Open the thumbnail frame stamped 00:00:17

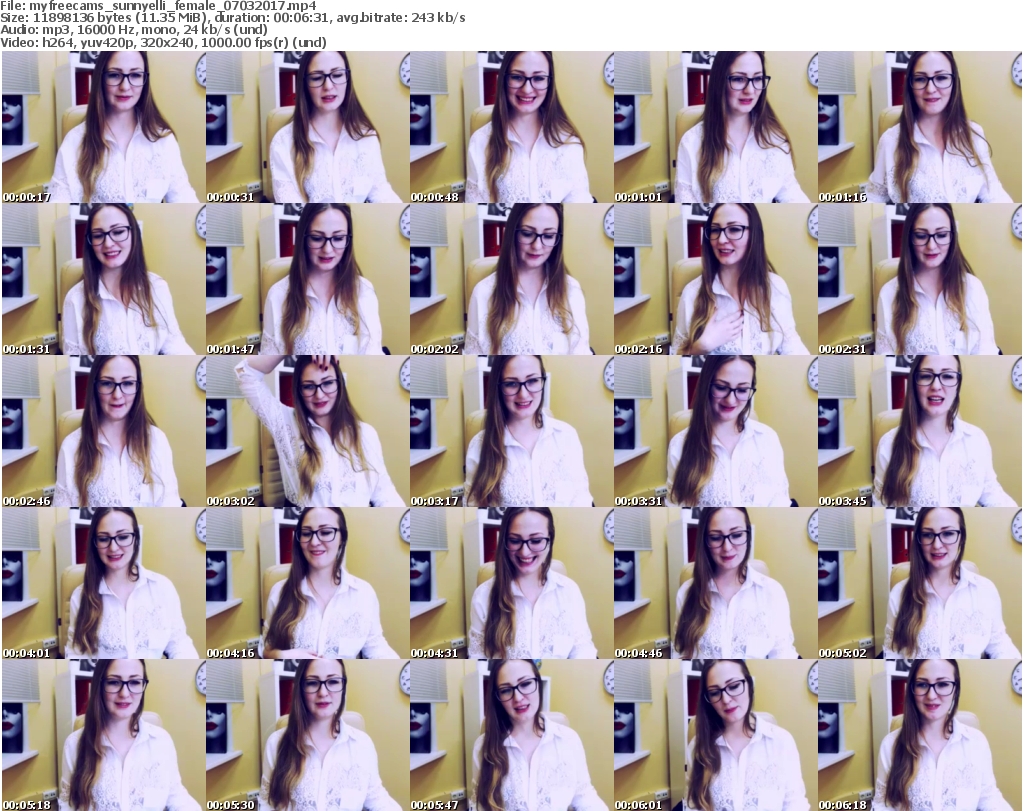(x=103, y=127)
